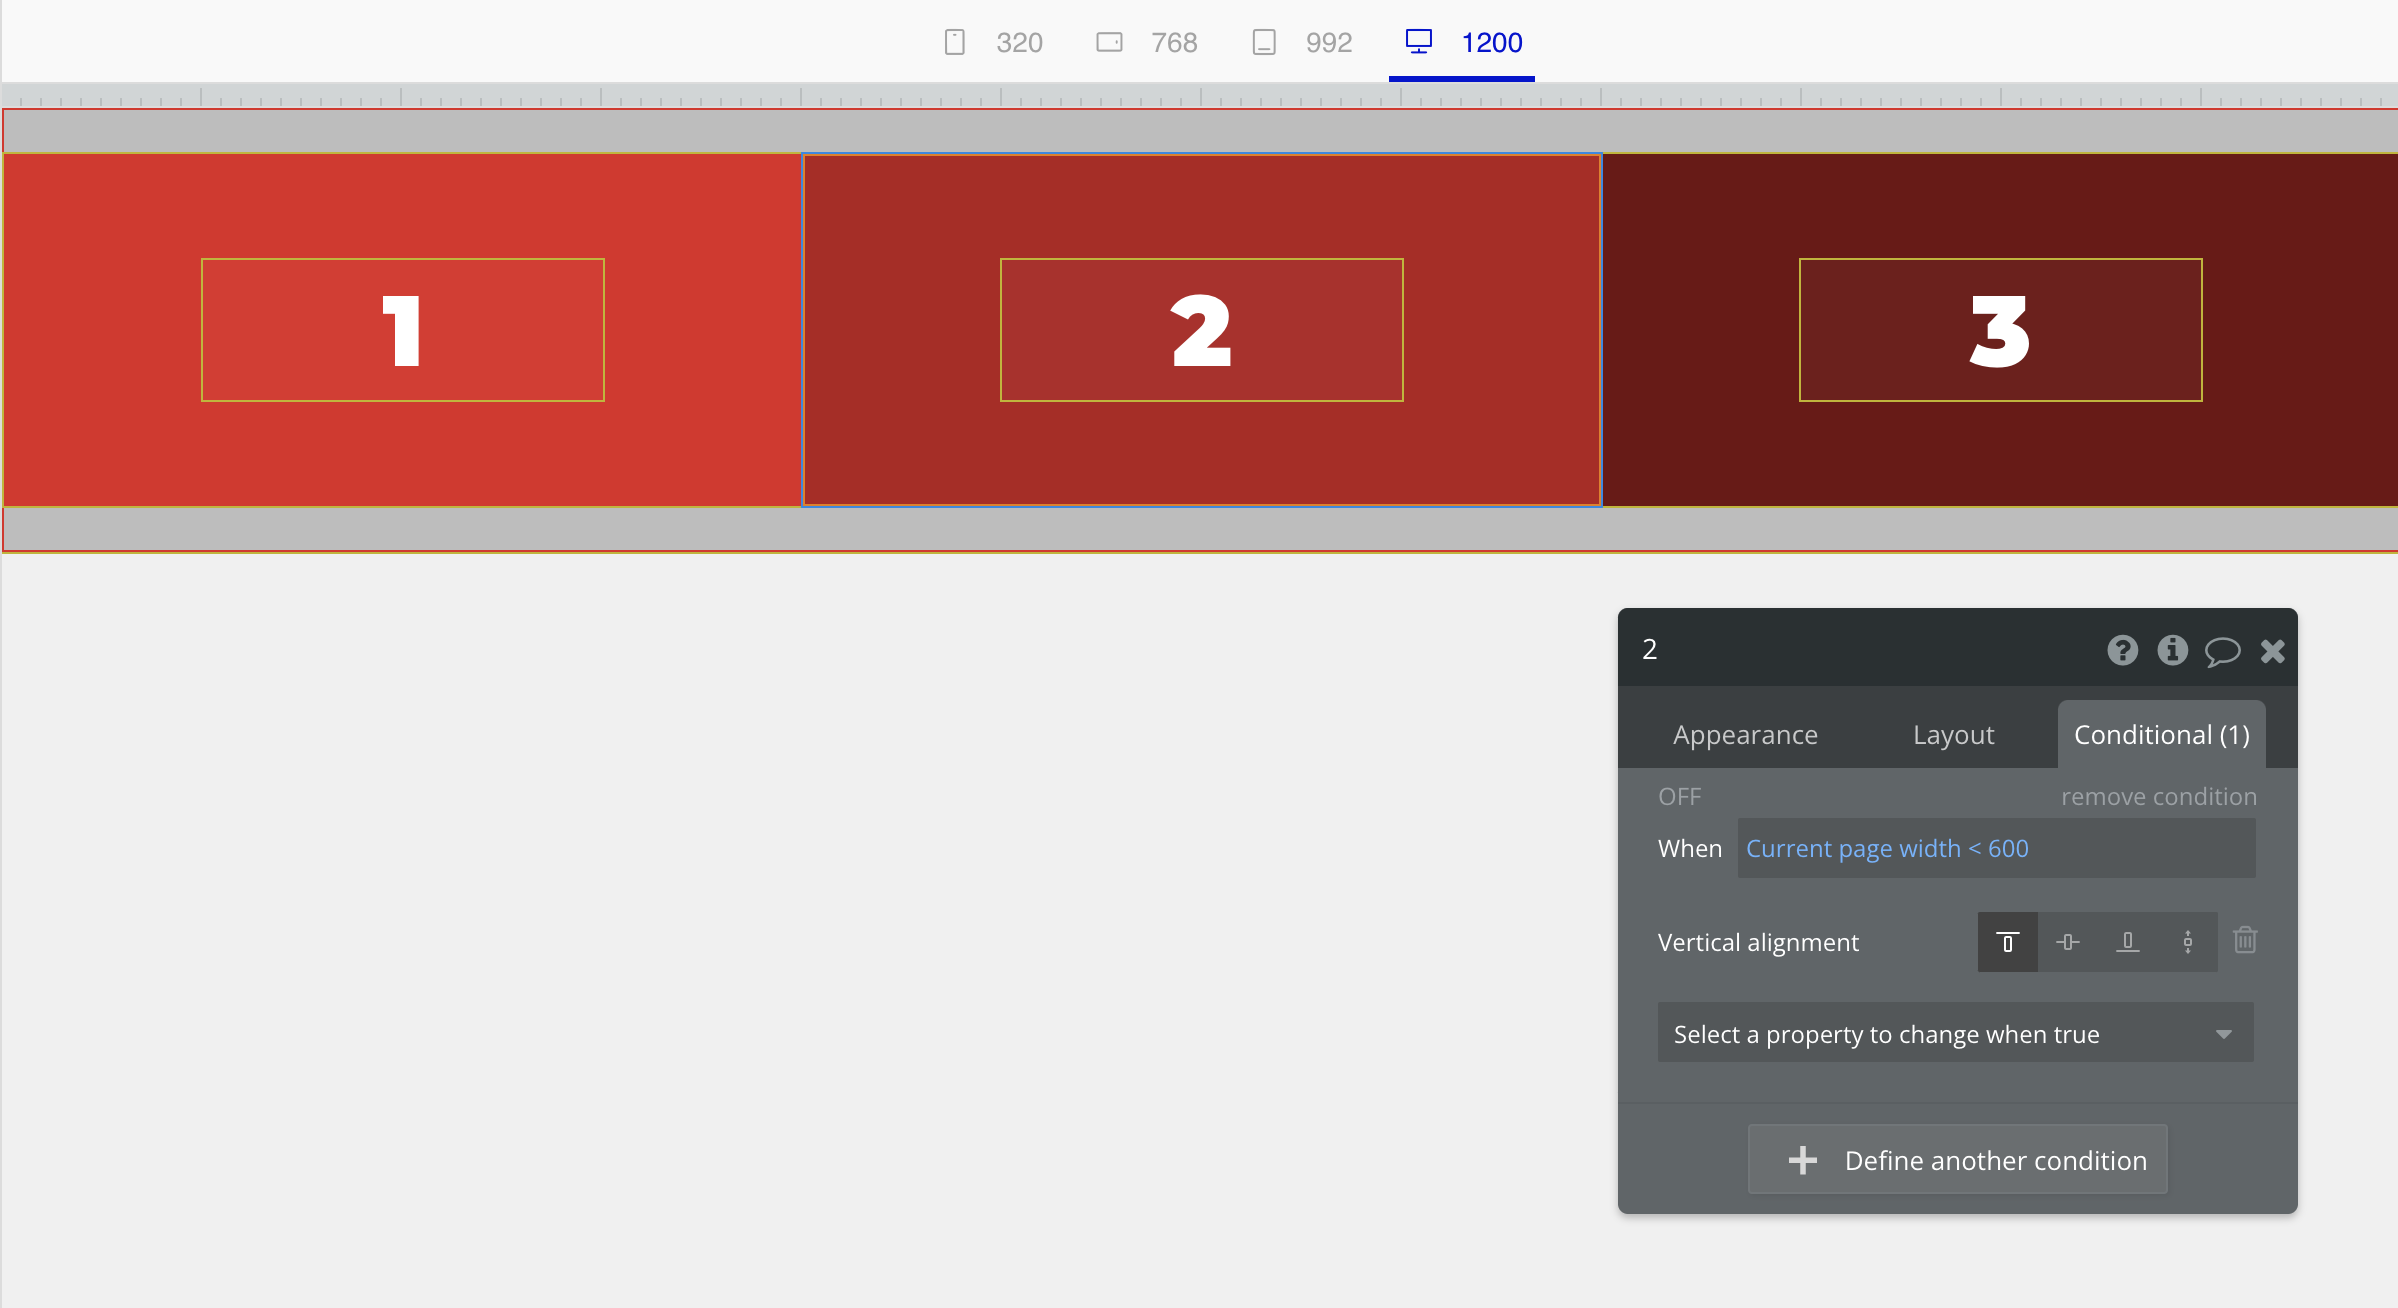Select the 1200 desktop monitor icon

[1418, 41]
